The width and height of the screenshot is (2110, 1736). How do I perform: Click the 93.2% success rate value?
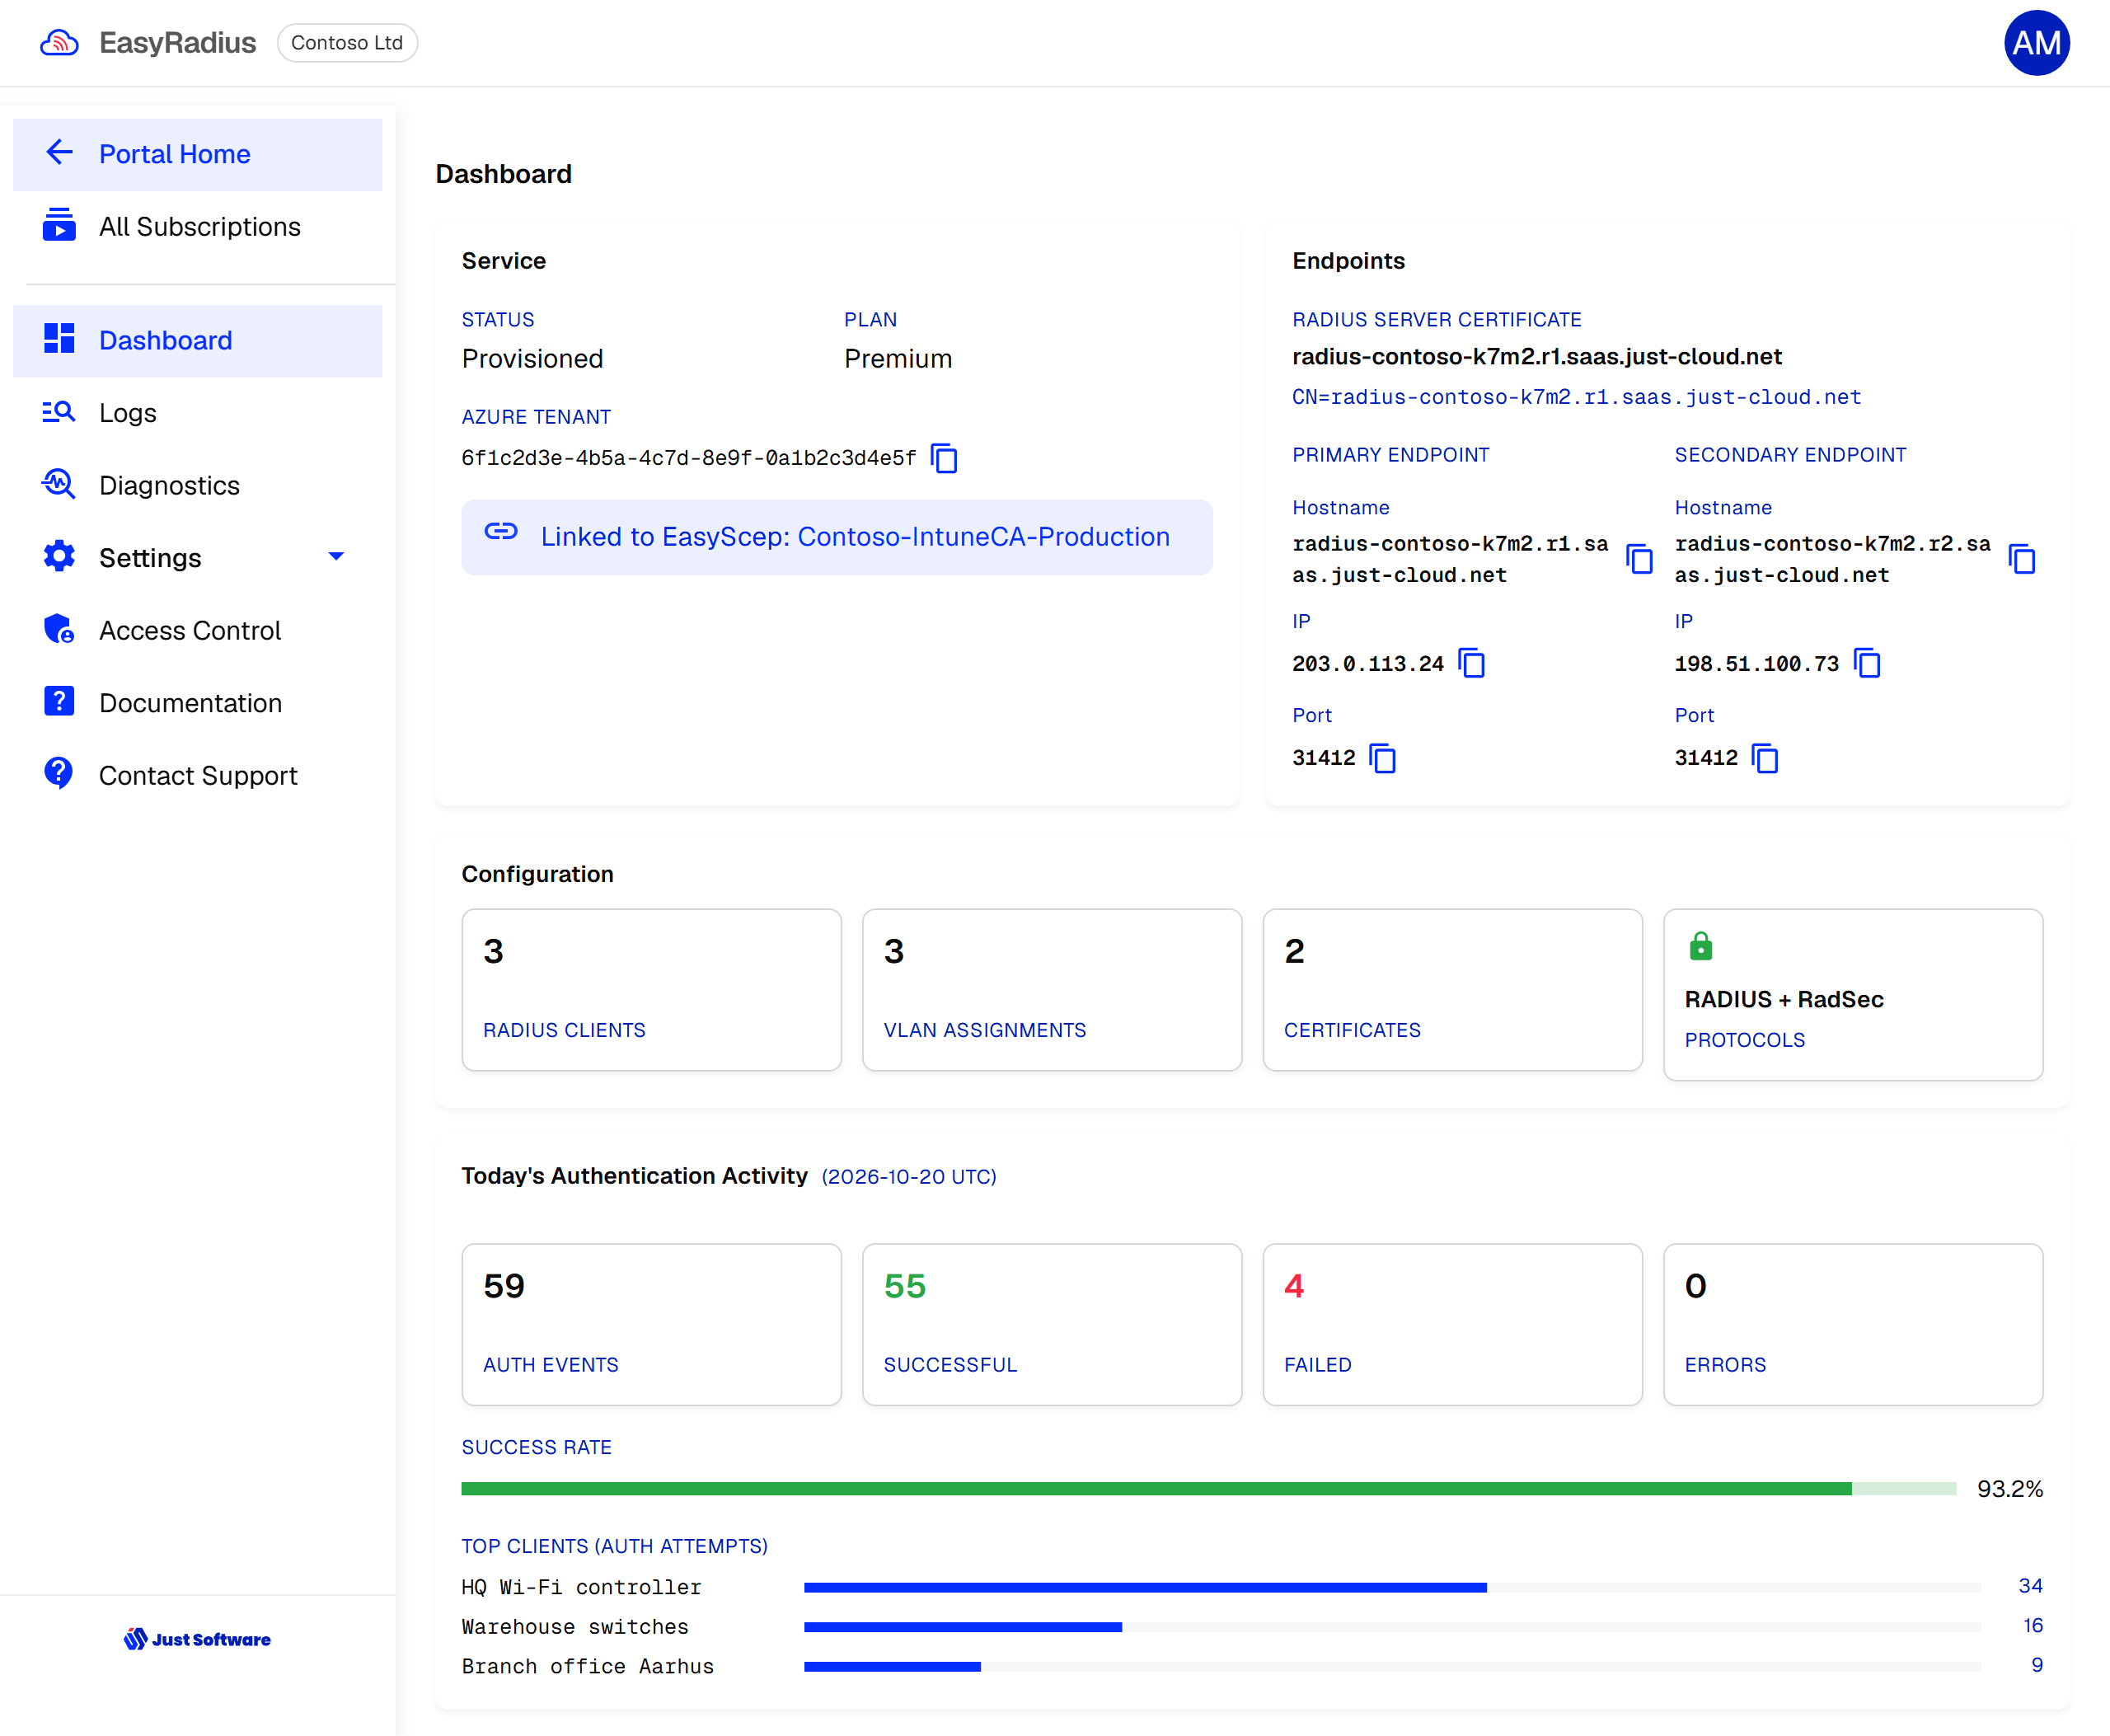point(2009,1489)
